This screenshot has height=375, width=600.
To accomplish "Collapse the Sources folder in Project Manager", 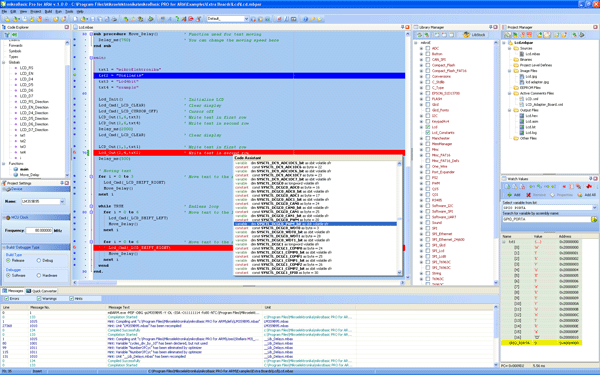I will click(509, 49).
